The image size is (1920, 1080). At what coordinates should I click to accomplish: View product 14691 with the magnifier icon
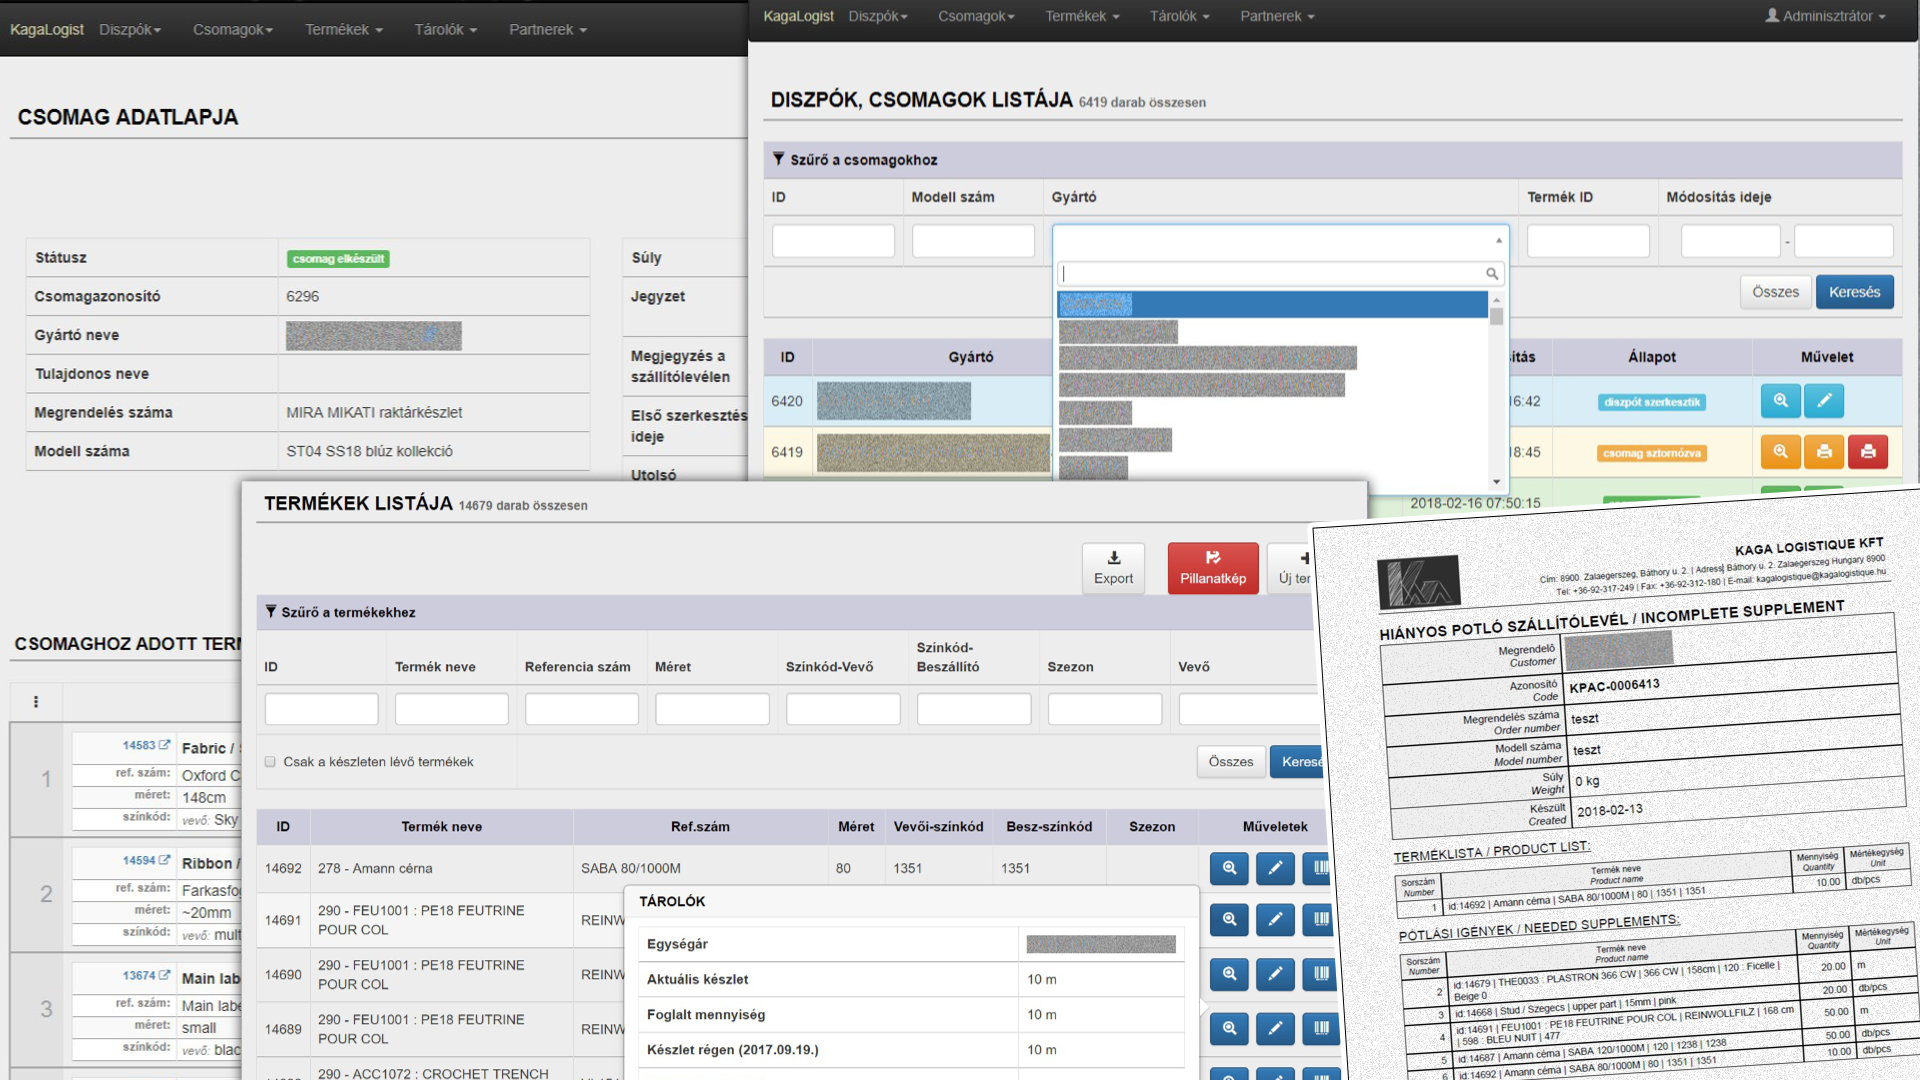(1229, 919)
